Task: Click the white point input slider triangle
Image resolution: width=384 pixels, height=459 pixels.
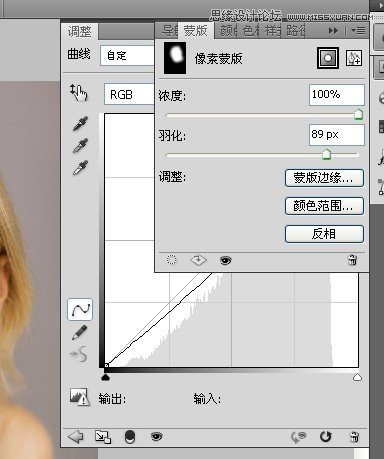Action: 357,377
